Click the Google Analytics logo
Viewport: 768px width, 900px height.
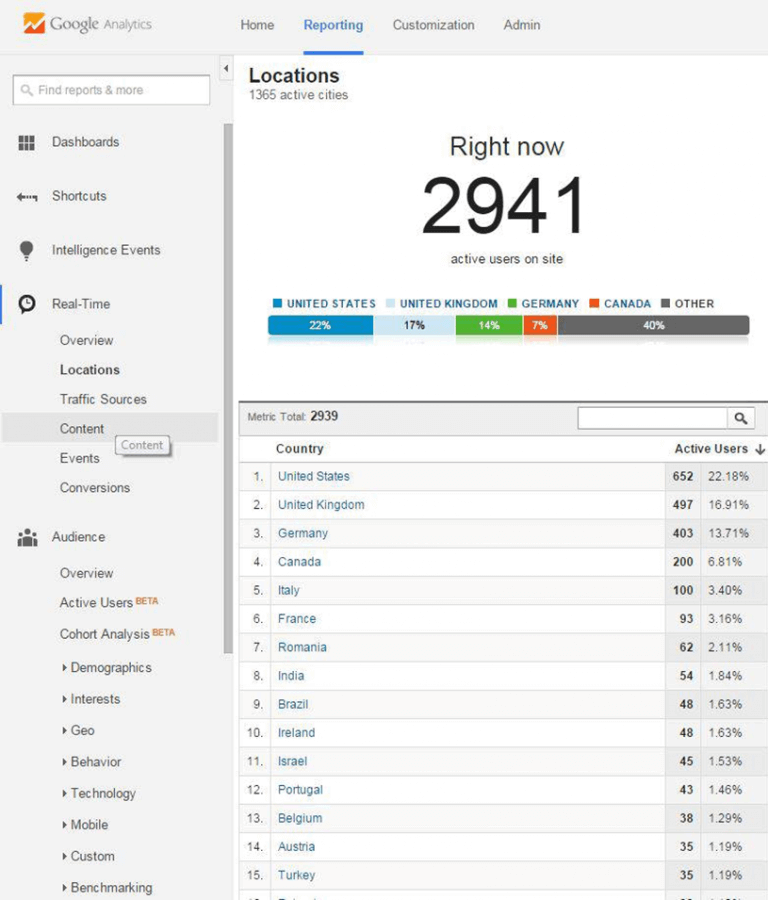tap(87, 24)
